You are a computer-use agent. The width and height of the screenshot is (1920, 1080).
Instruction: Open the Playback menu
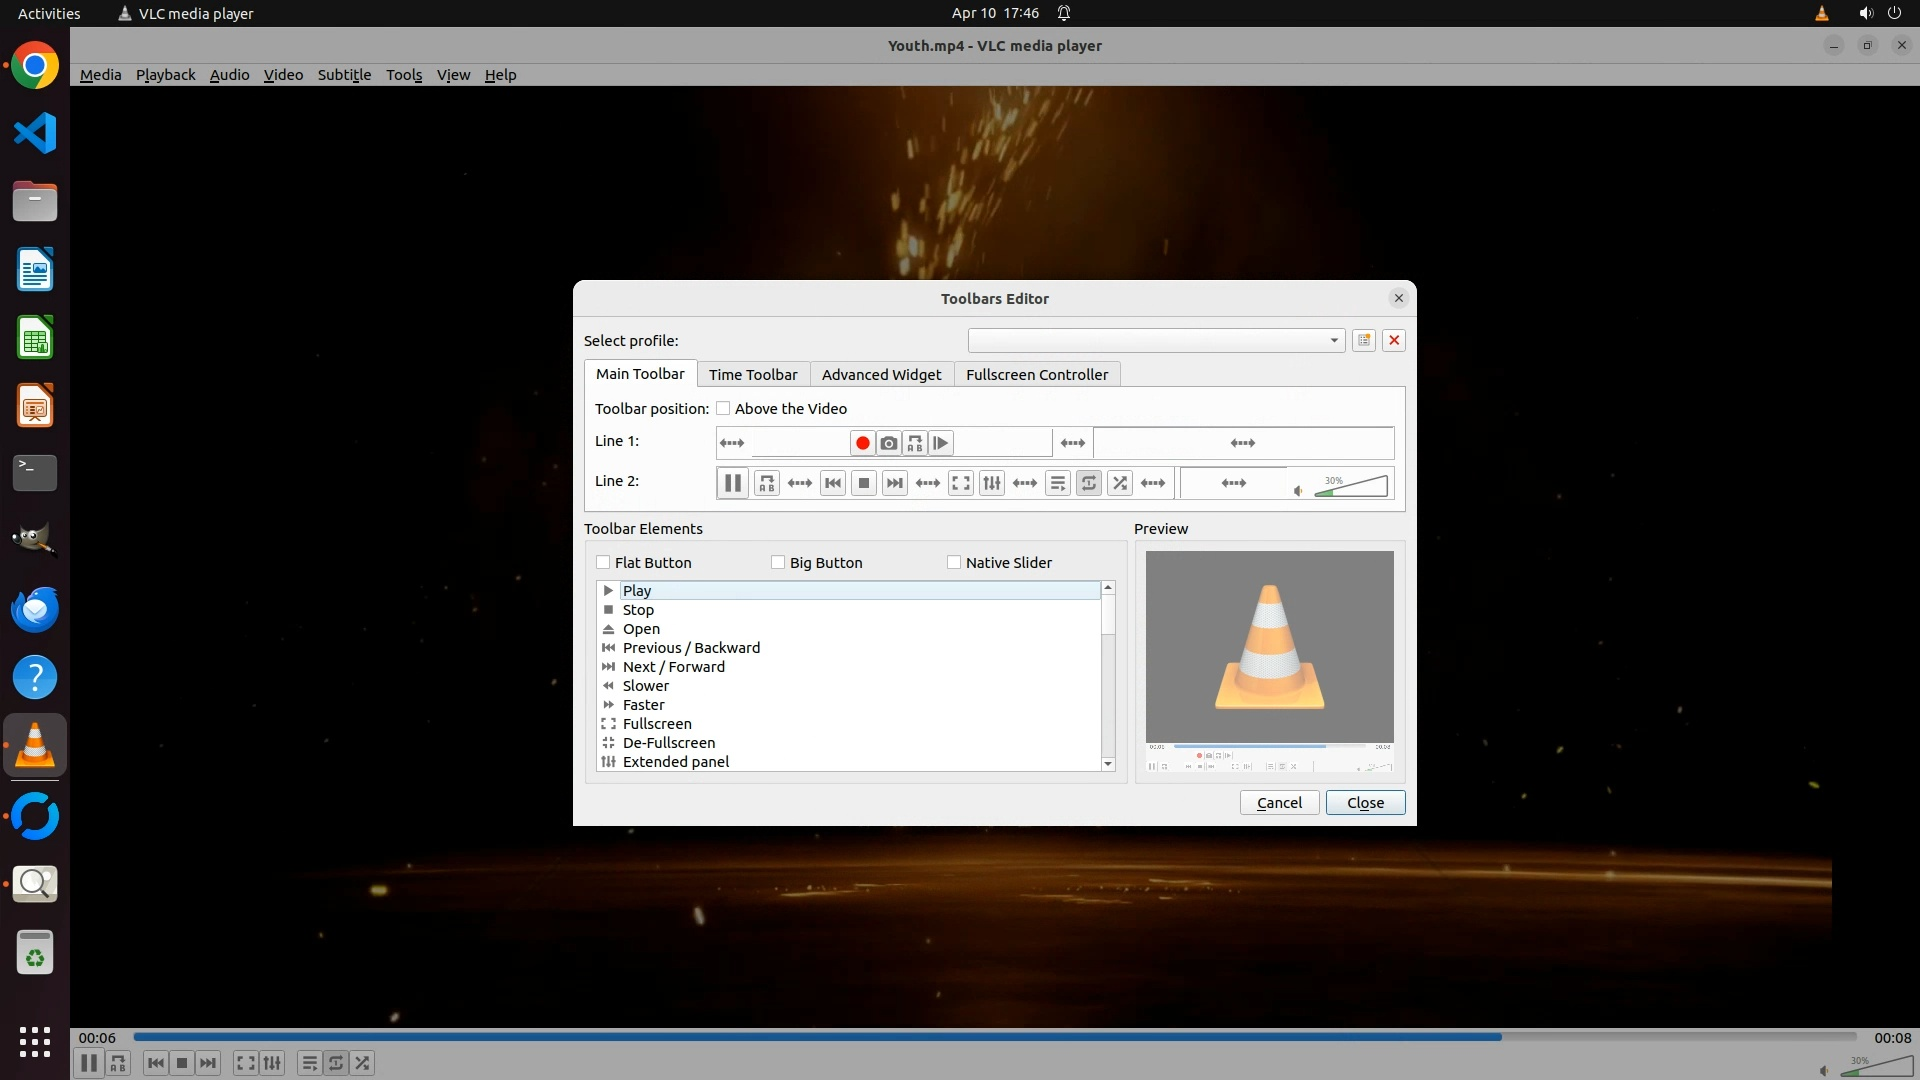click(x=165, y=75)
